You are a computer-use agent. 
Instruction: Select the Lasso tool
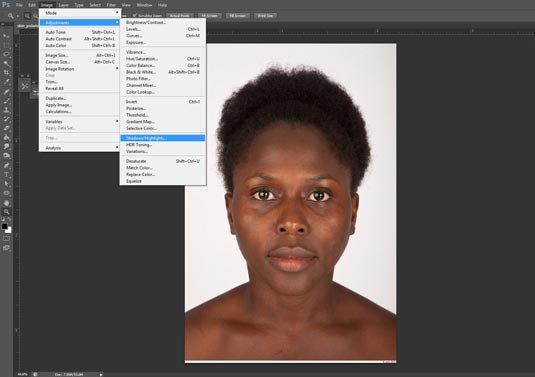point(6,54)
